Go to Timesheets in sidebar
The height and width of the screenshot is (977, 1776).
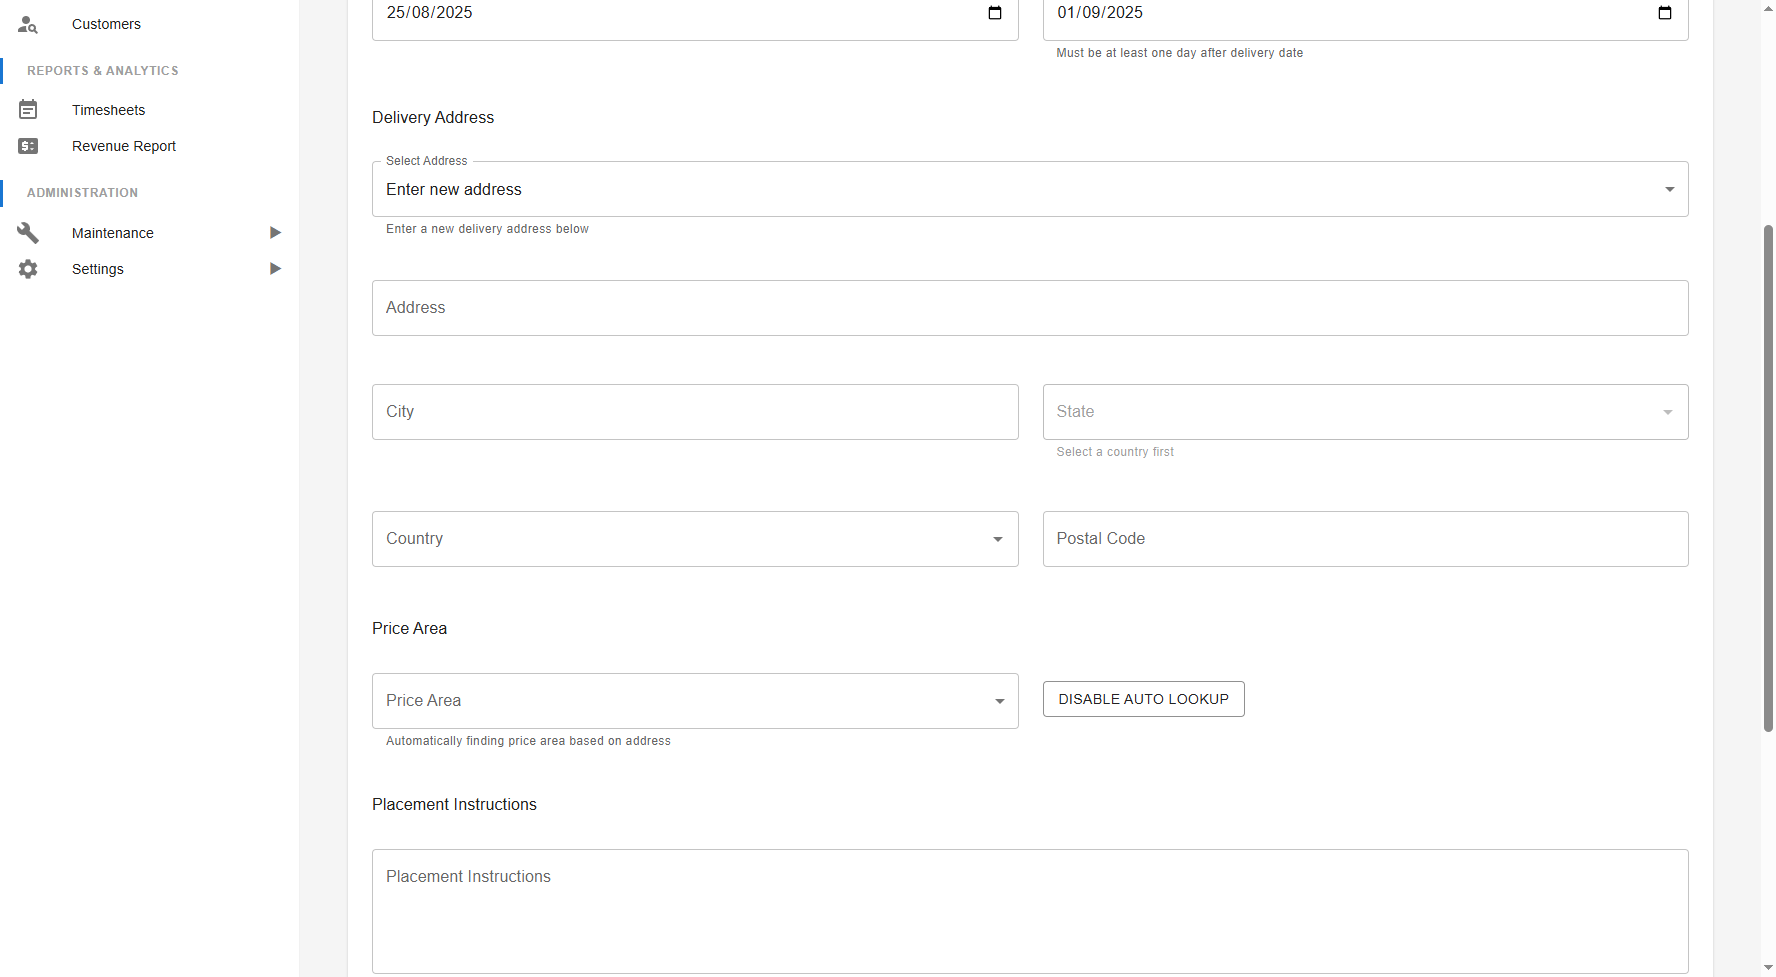point(108,110)
